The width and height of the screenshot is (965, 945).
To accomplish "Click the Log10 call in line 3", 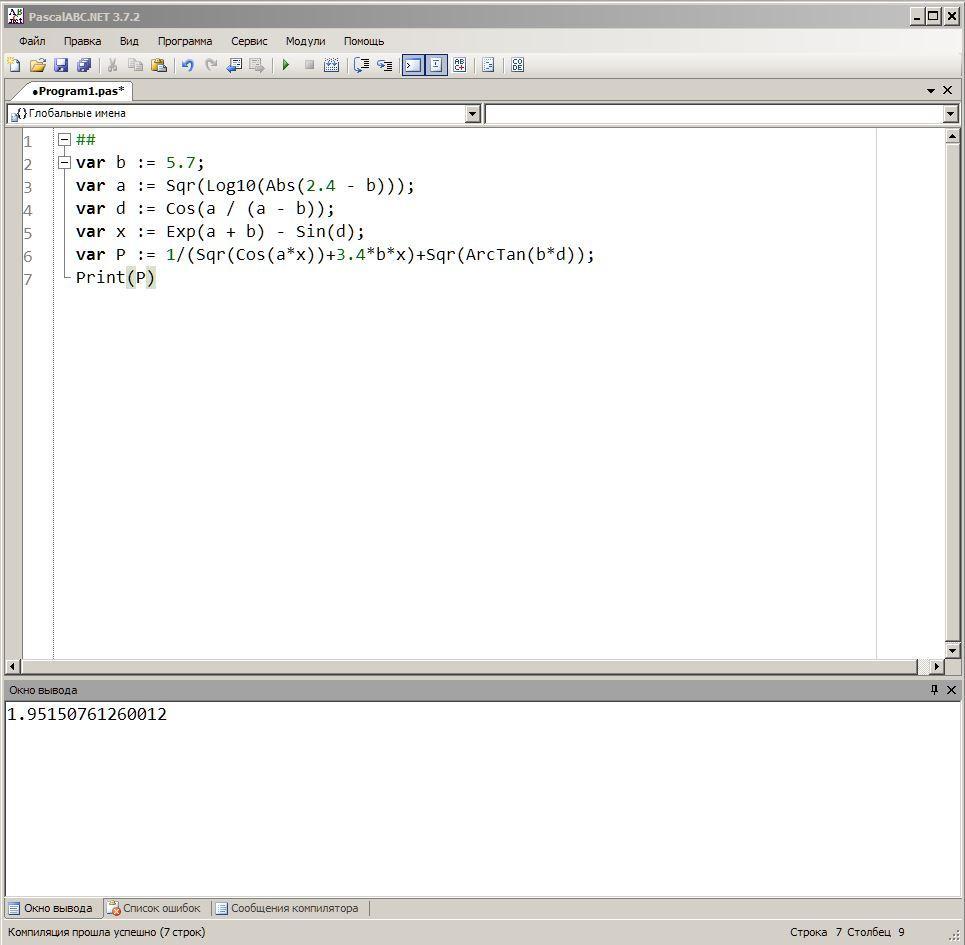I will tap(231, 186).
